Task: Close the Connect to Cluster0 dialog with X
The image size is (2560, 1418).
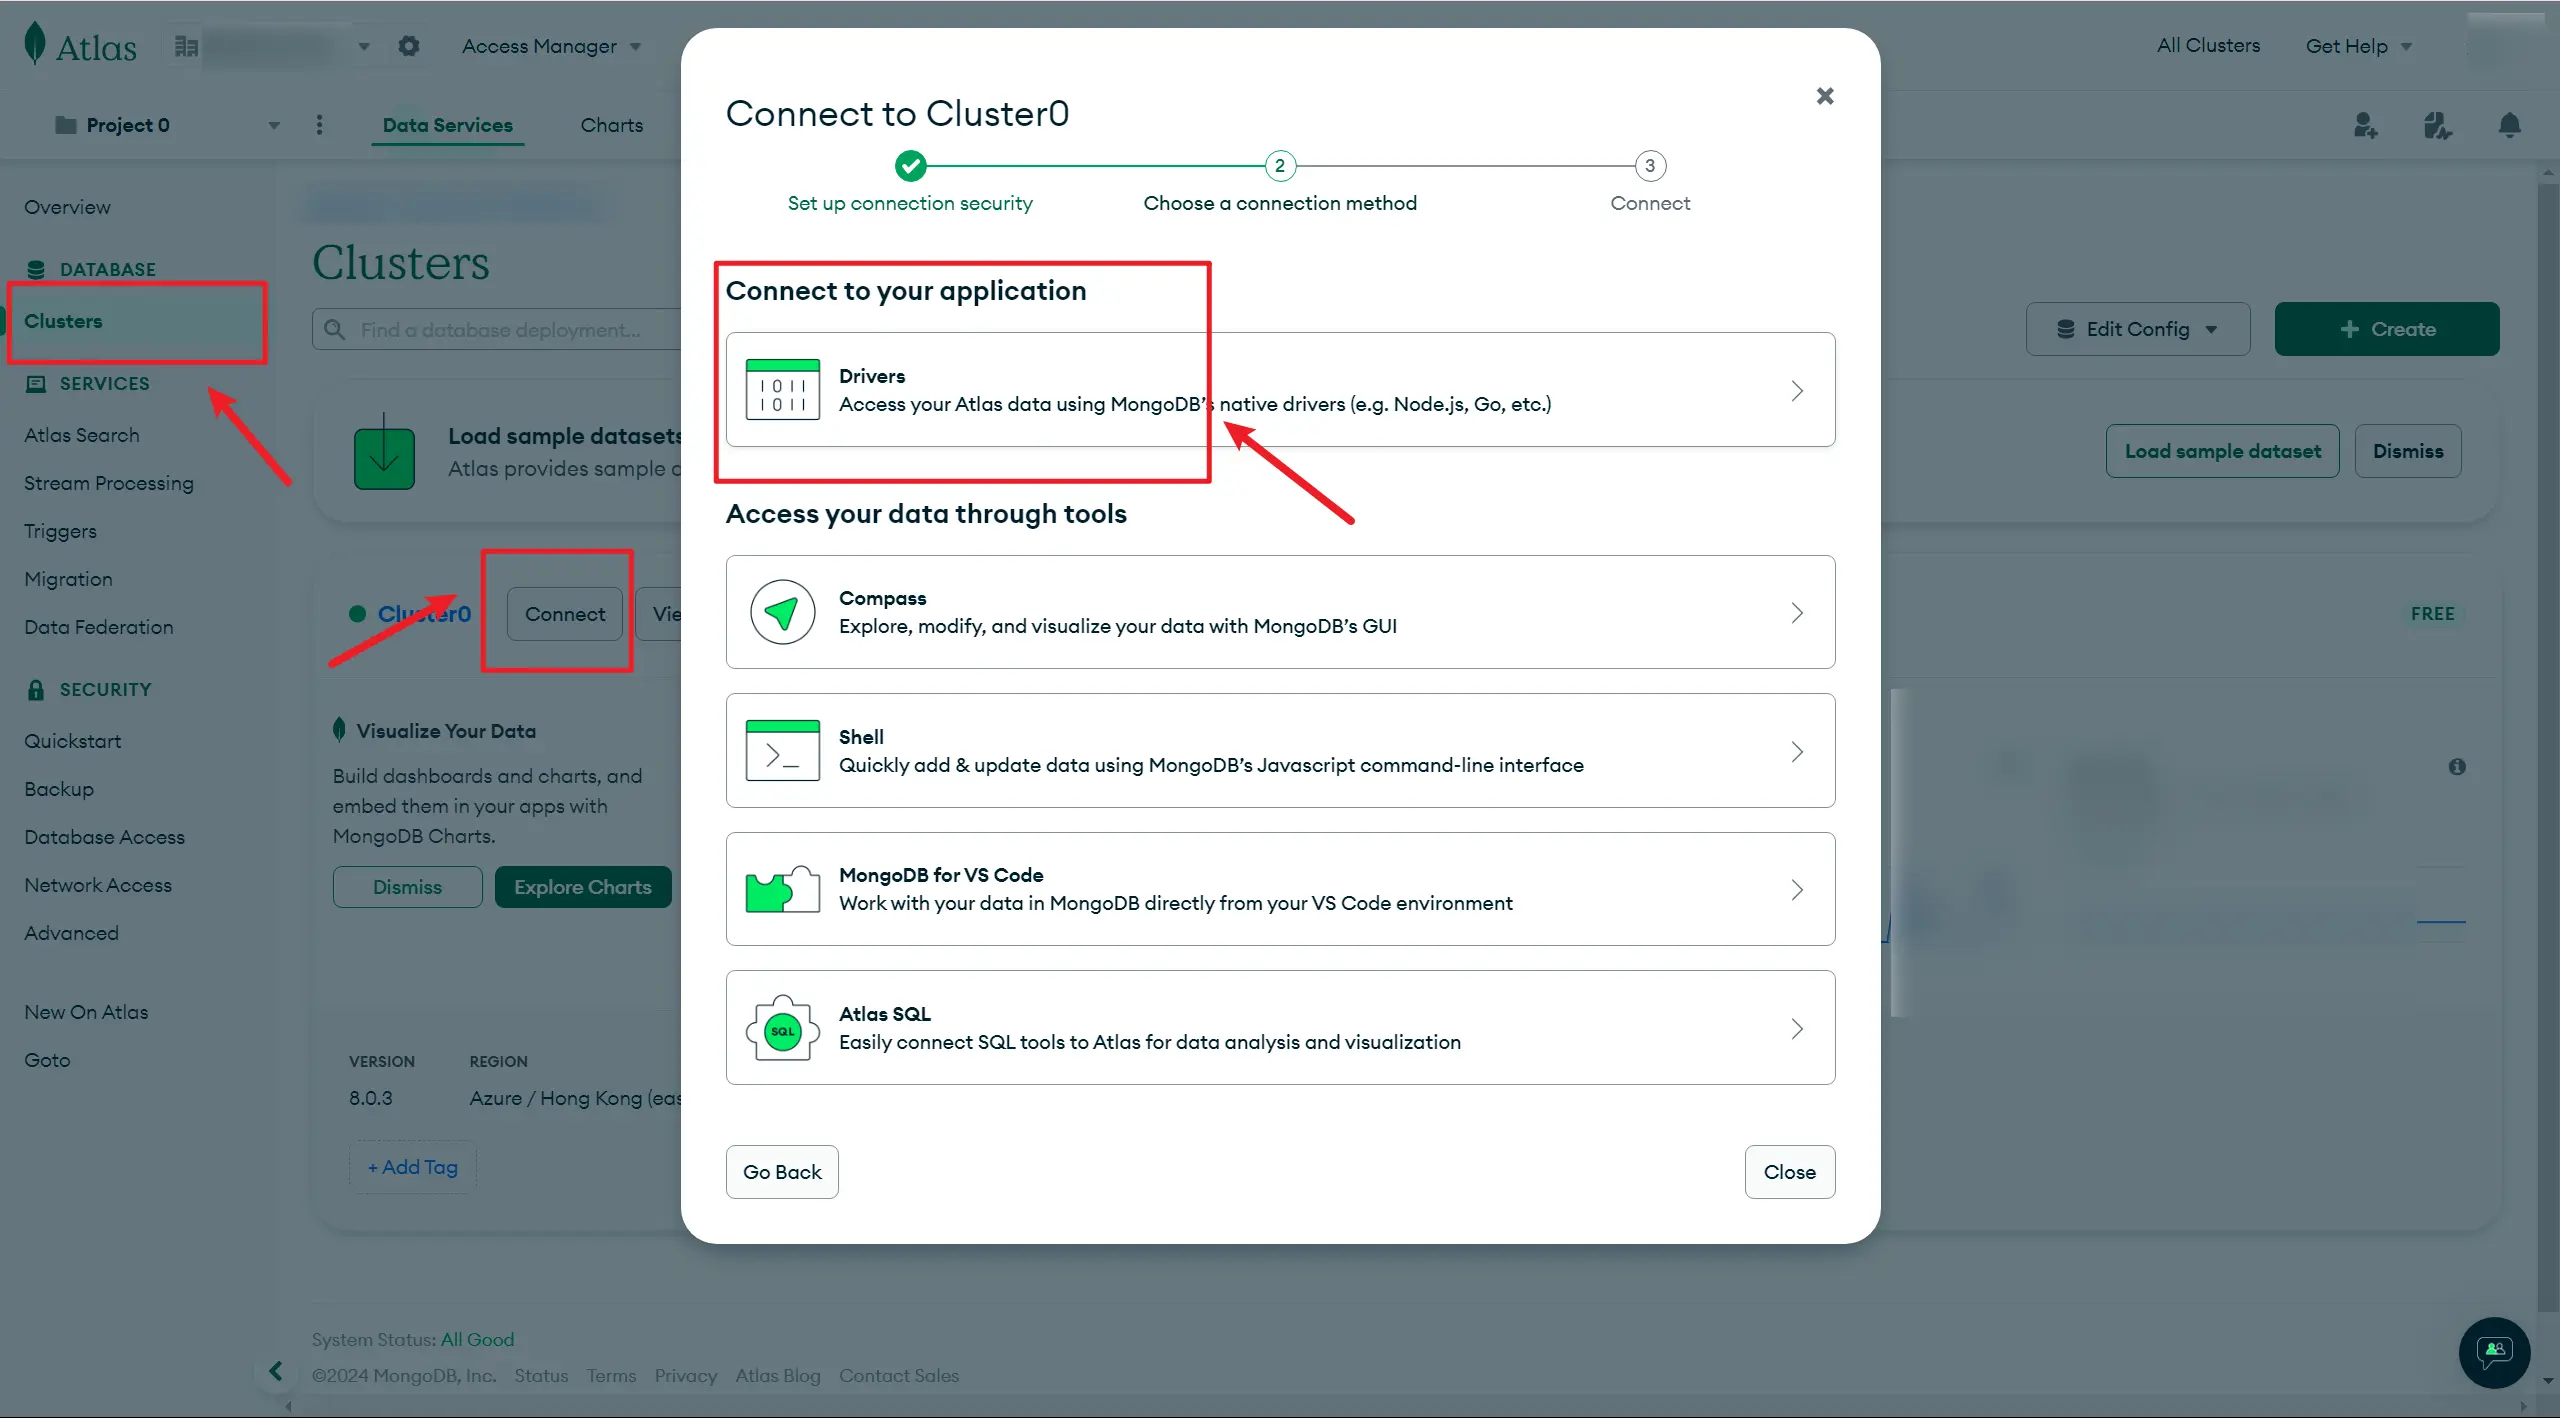Action: [1825, 96]
